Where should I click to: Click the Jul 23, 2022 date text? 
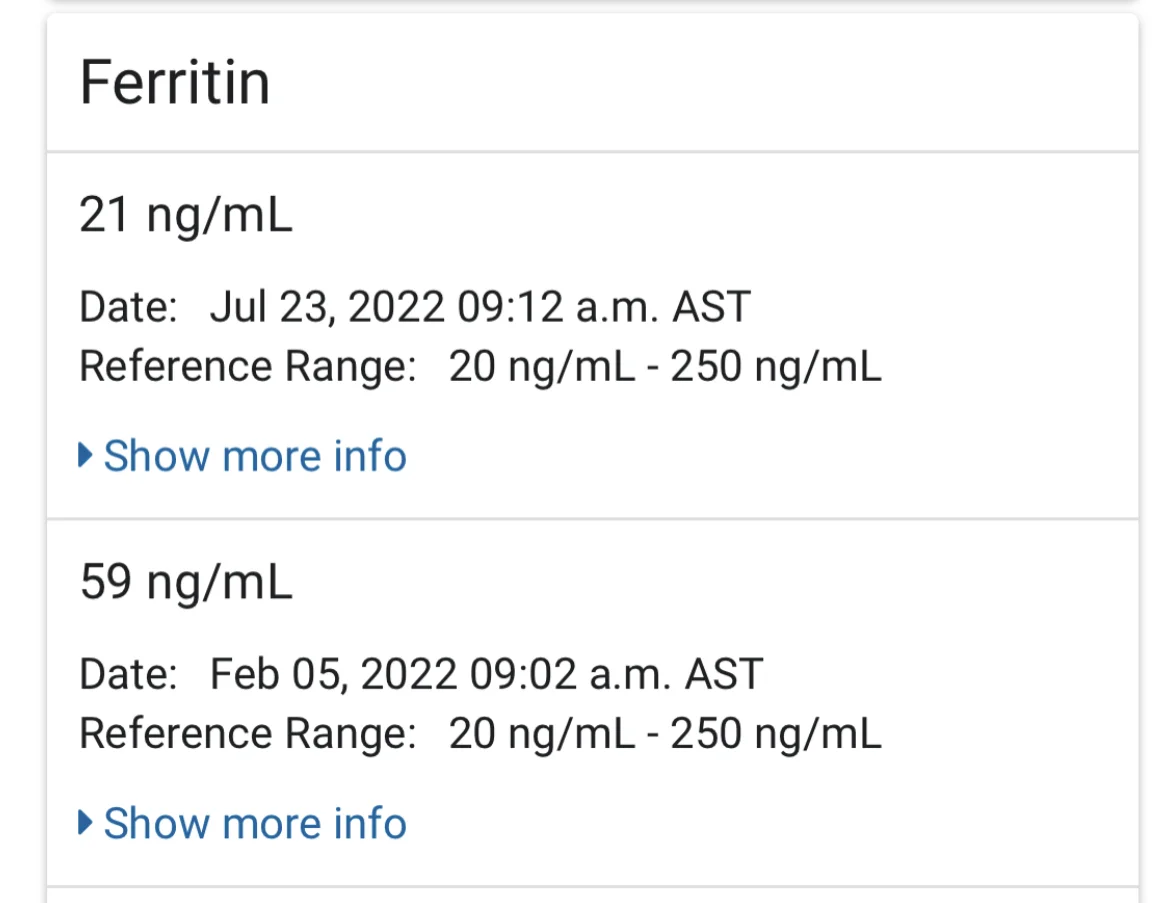pyautogui.click(x=327, y=307)
